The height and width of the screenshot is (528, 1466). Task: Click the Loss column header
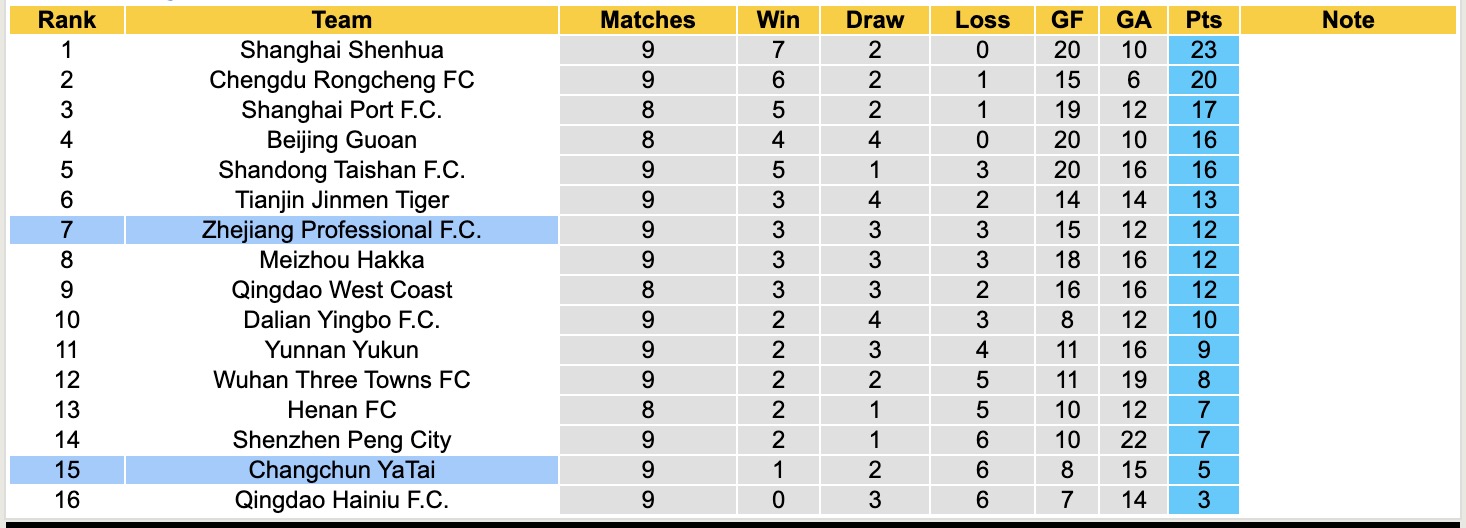(x=982, y=20)
